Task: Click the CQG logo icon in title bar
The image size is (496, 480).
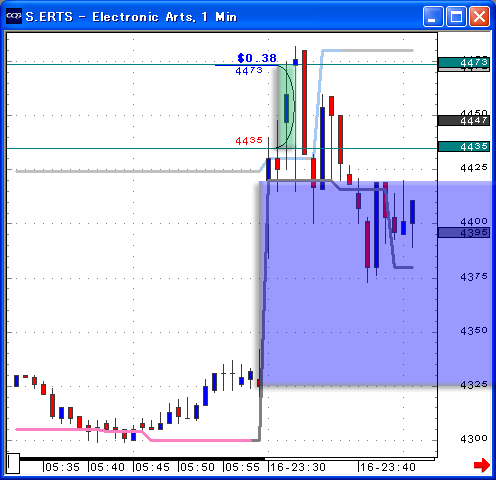Action: 14,16
